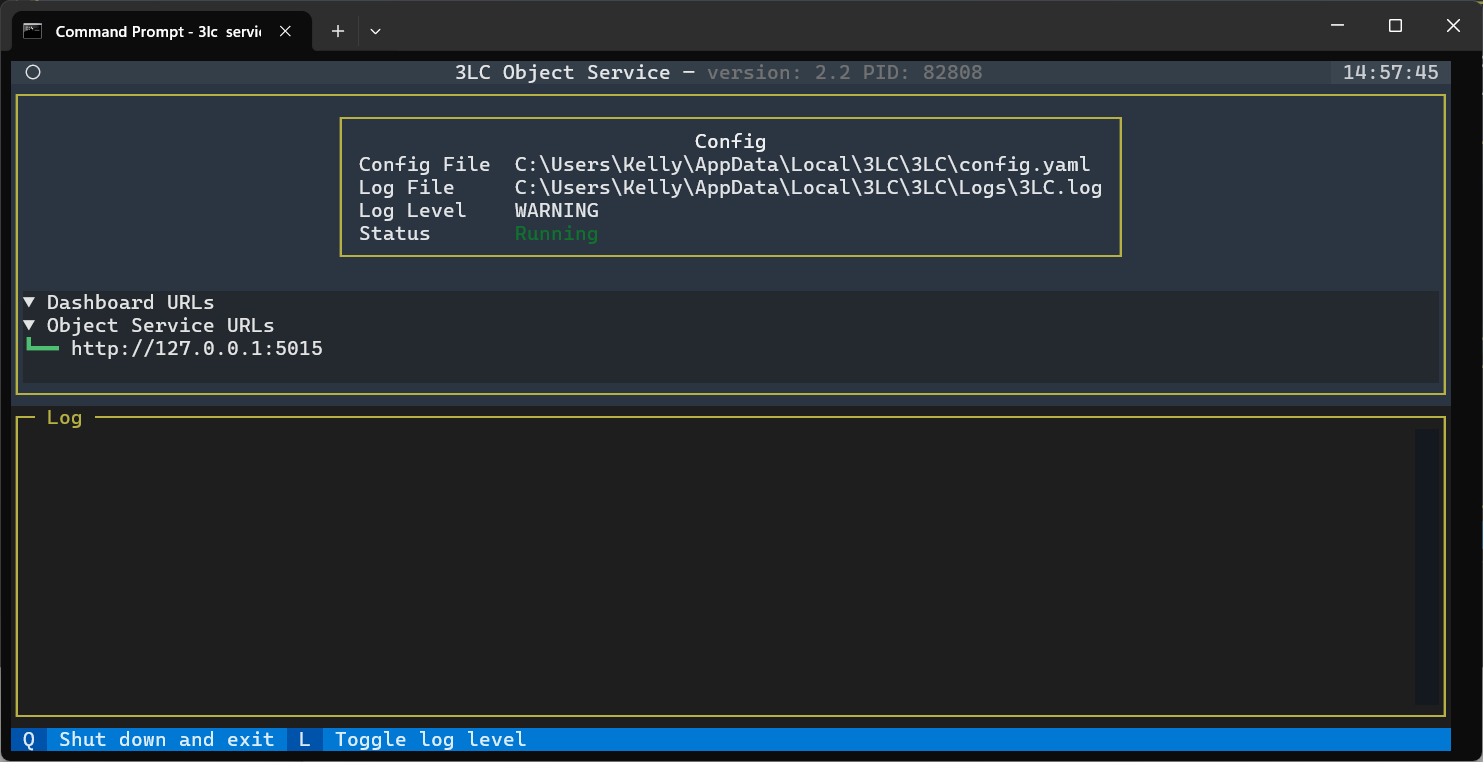
Task: Click the Config heading in the box
Action: click(x=730, y=141)
